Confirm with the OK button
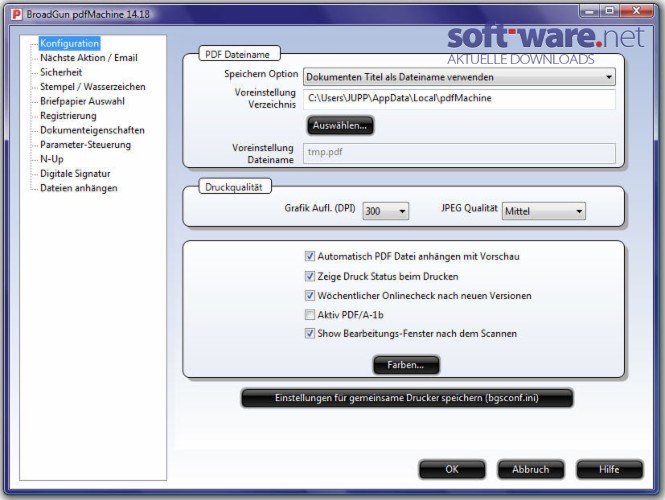Screen dimensions: 665x500 (x=452, y=469)
